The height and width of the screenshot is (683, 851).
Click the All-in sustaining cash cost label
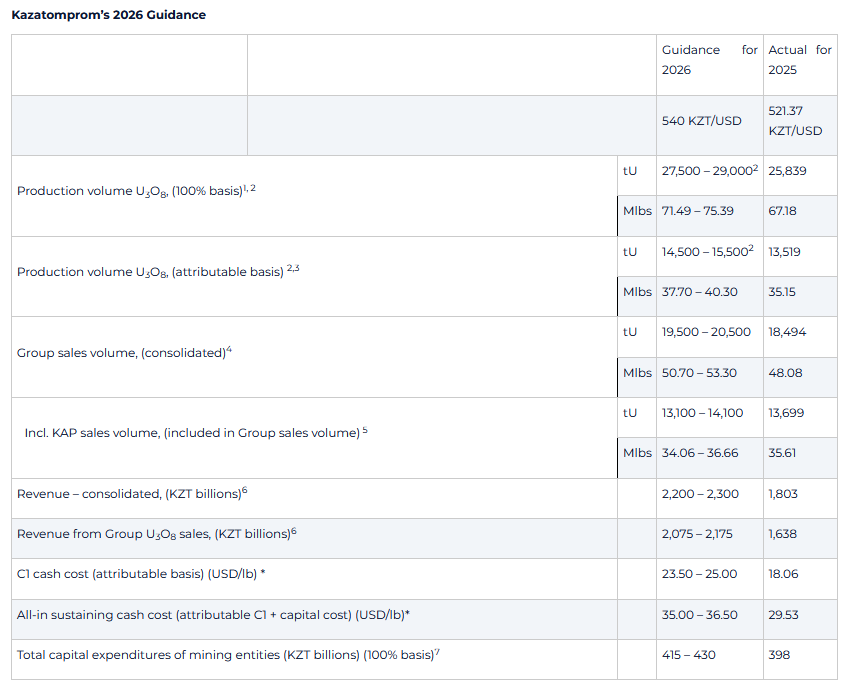[x=213, y=614]
